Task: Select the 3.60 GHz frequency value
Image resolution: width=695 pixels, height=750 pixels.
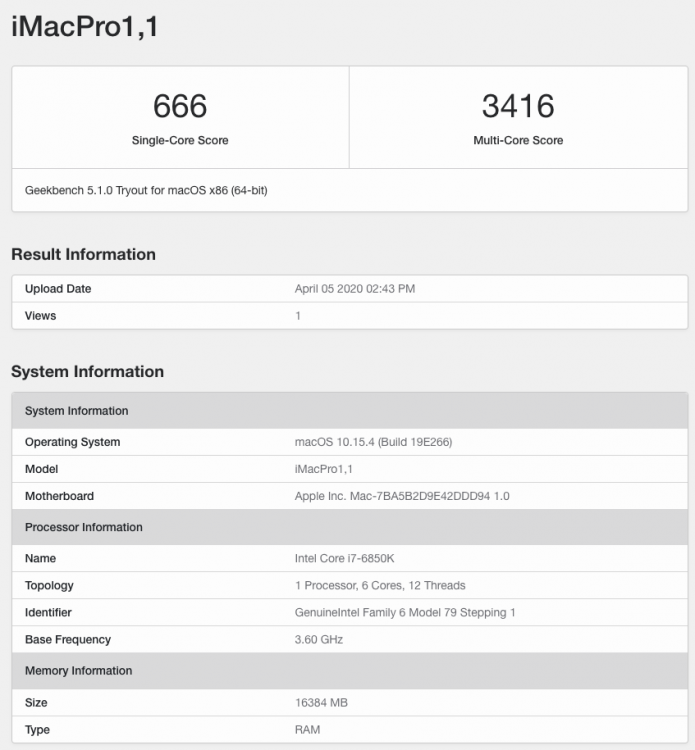Action: click(319, 640)
